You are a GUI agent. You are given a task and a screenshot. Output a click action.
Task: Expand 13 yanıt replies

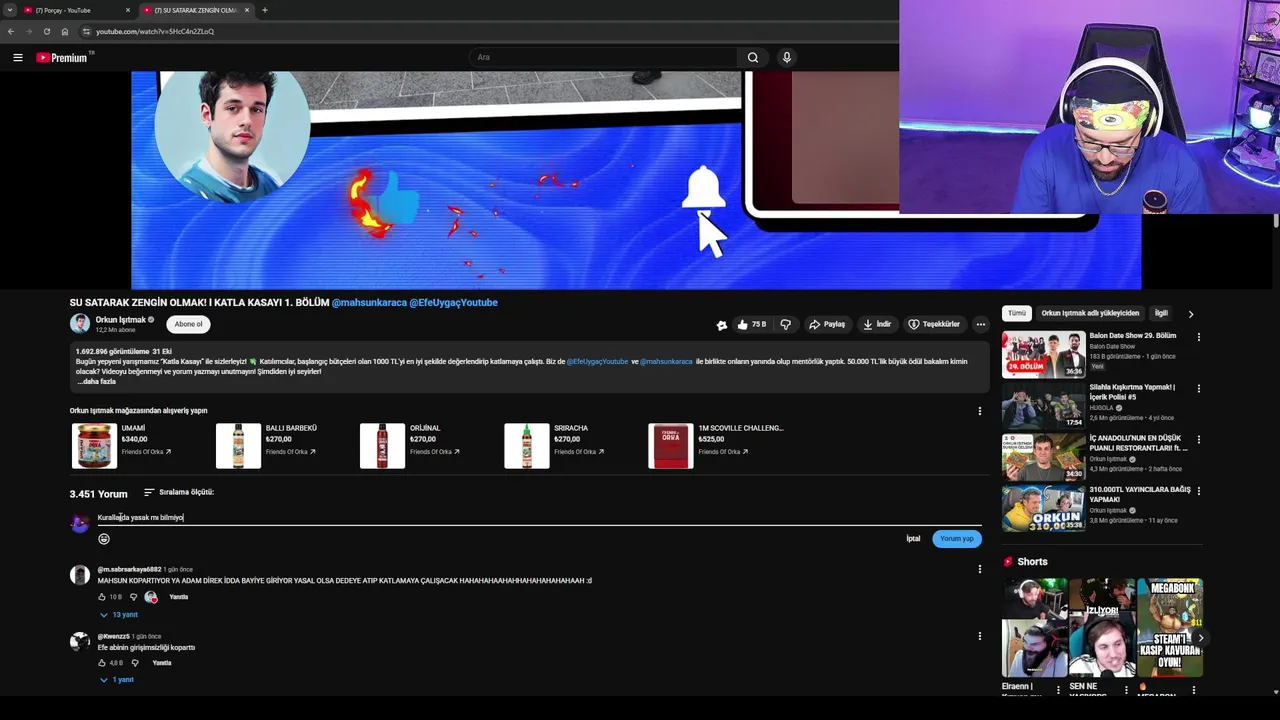(x=119, y=615)
